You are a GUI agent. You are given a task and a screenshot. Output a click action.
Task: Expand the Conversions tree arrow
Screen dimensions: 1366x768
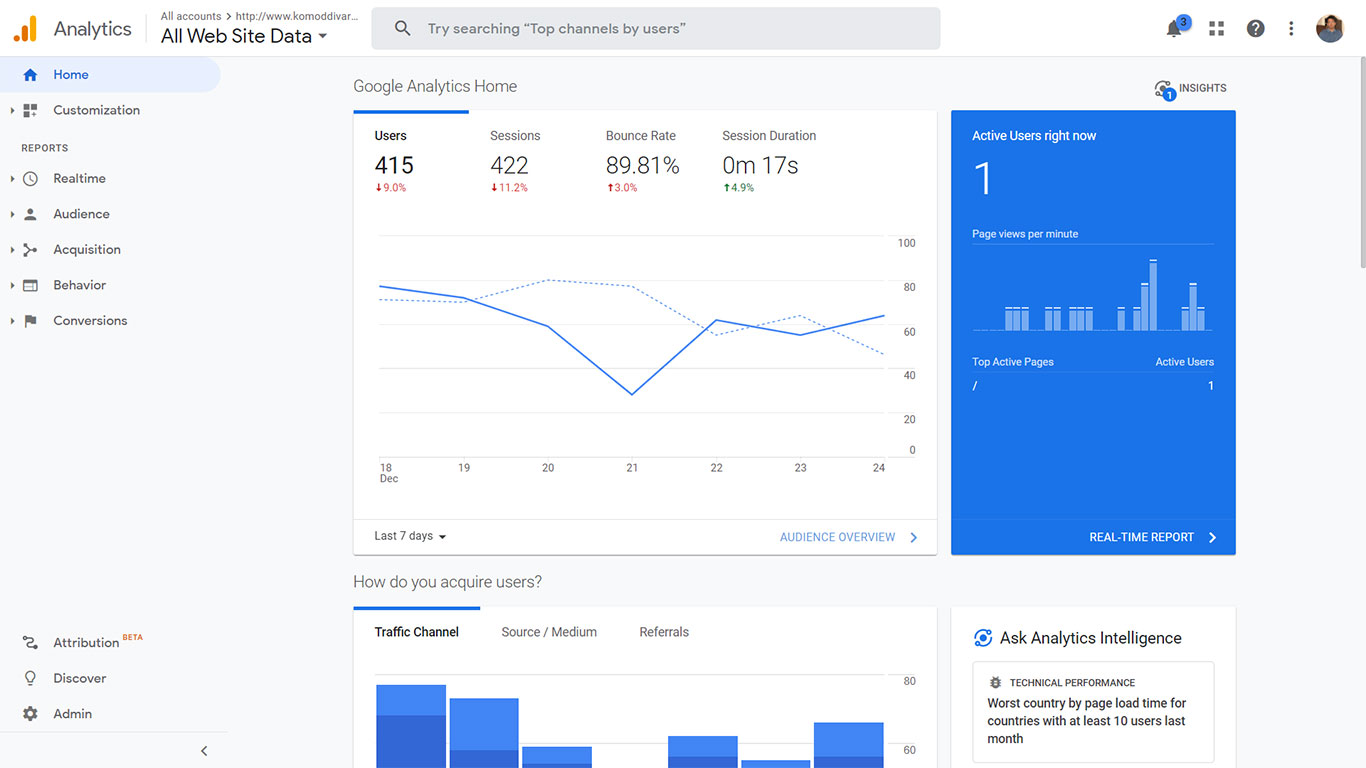coord(12,321)
